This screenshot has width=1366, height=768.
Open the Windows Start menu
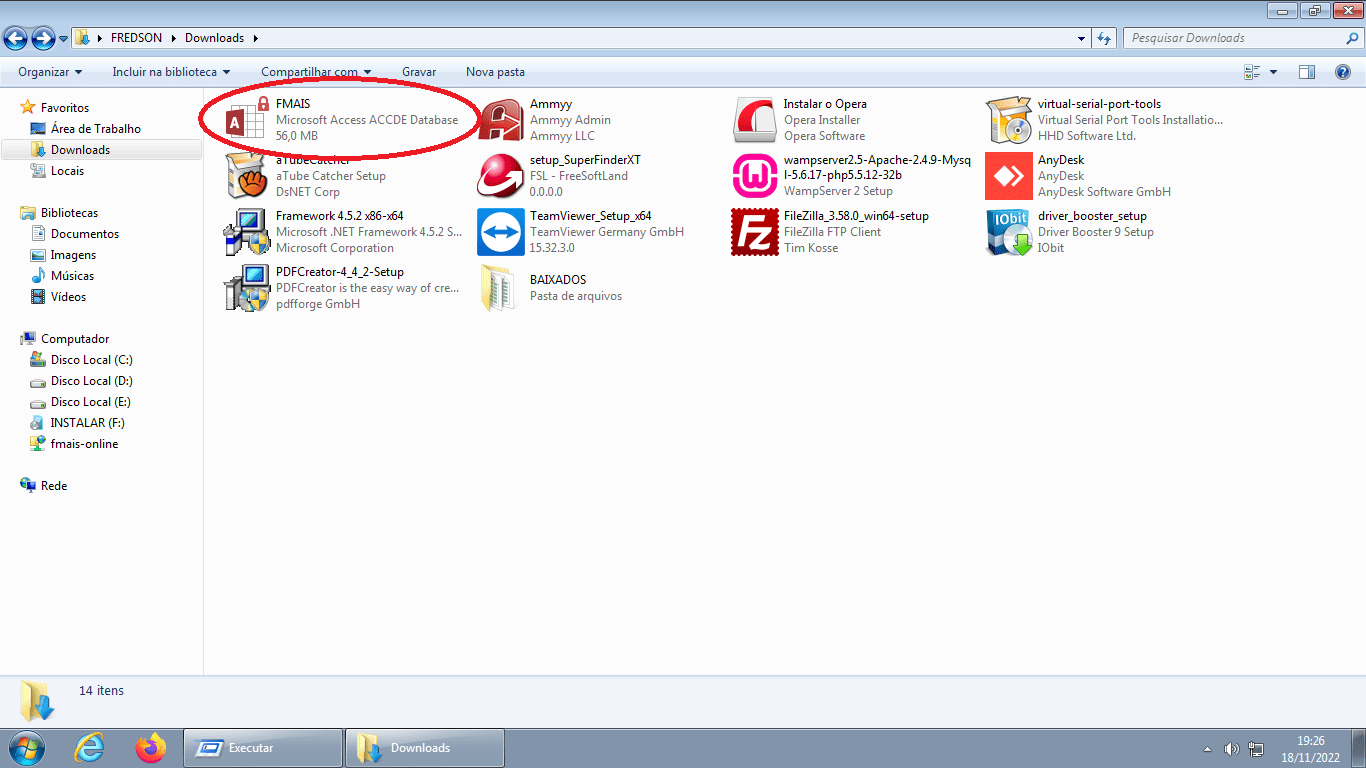click(x=26, y=748)
